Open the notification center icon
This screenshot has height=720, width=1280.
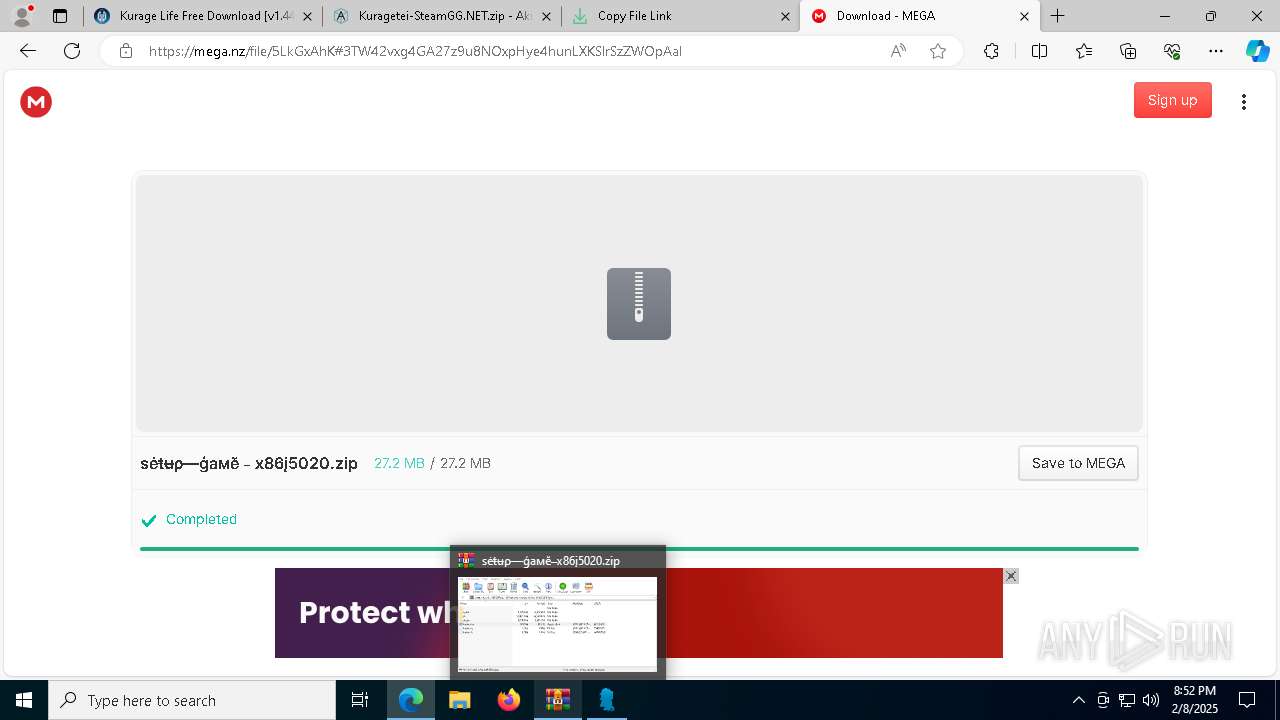point(1247,700)
